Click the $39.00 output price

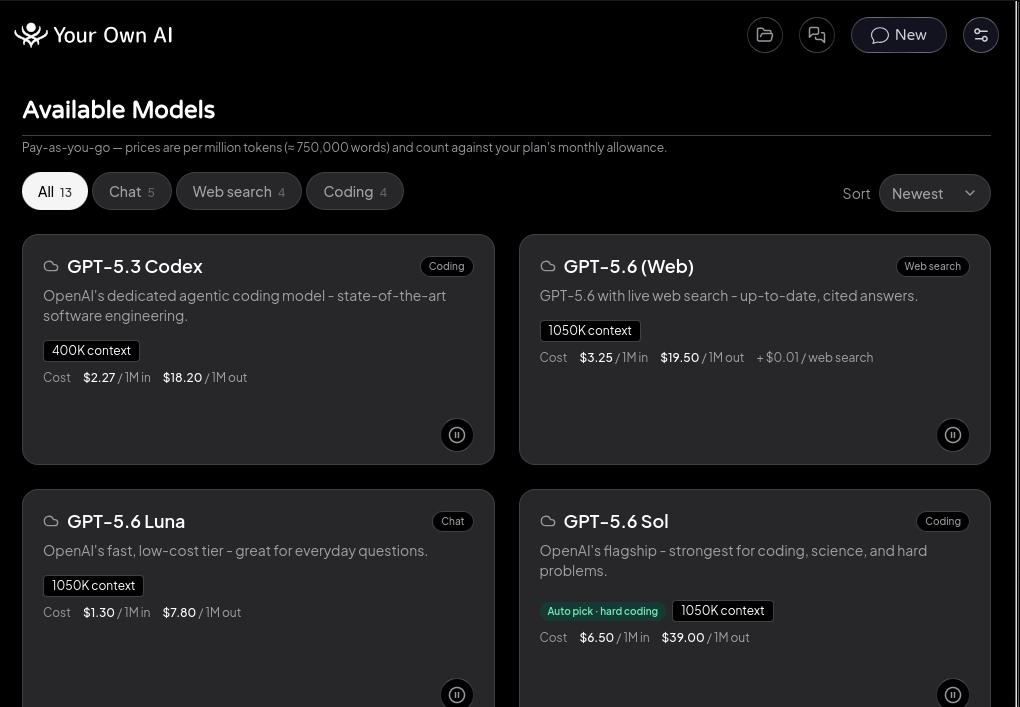683,638
